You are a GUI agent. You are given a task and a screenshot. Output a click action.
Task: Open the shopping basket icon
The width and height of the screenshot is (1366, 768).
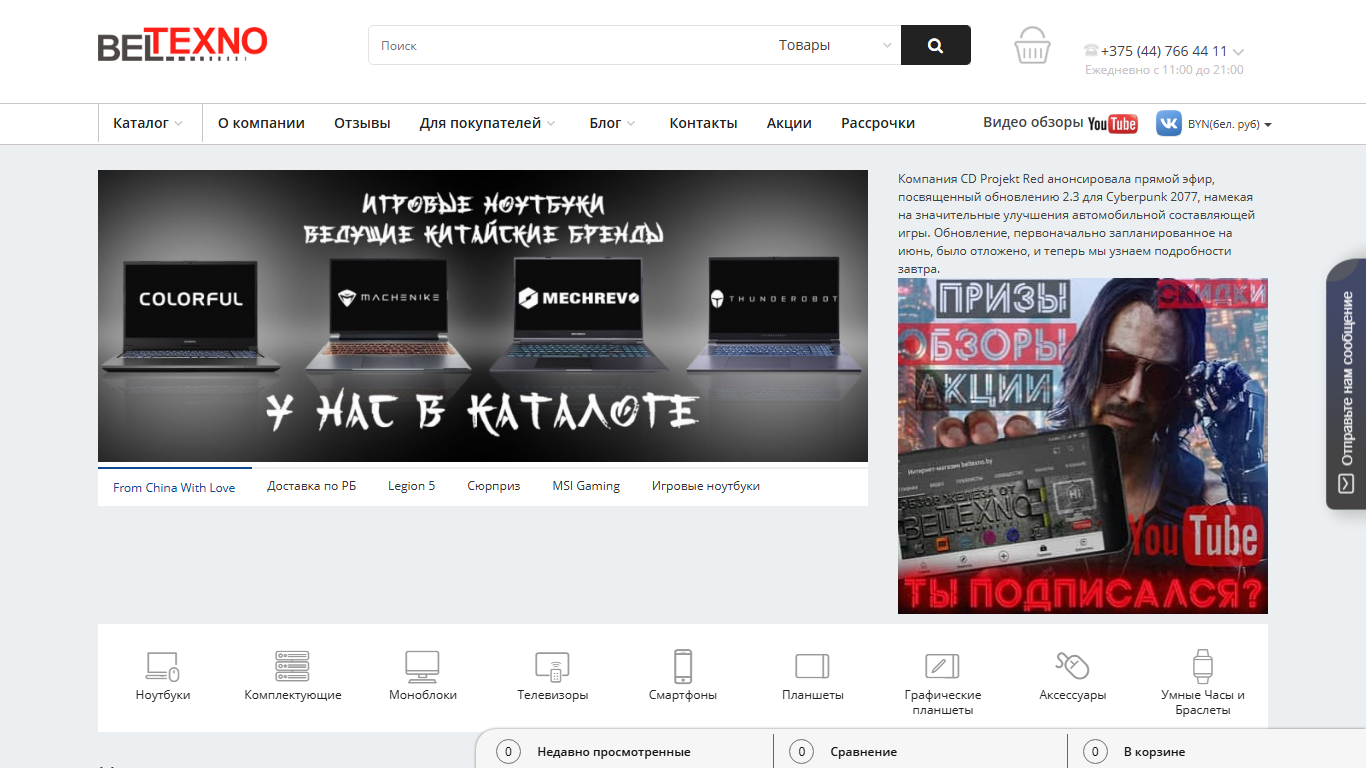click(1032, 45)
